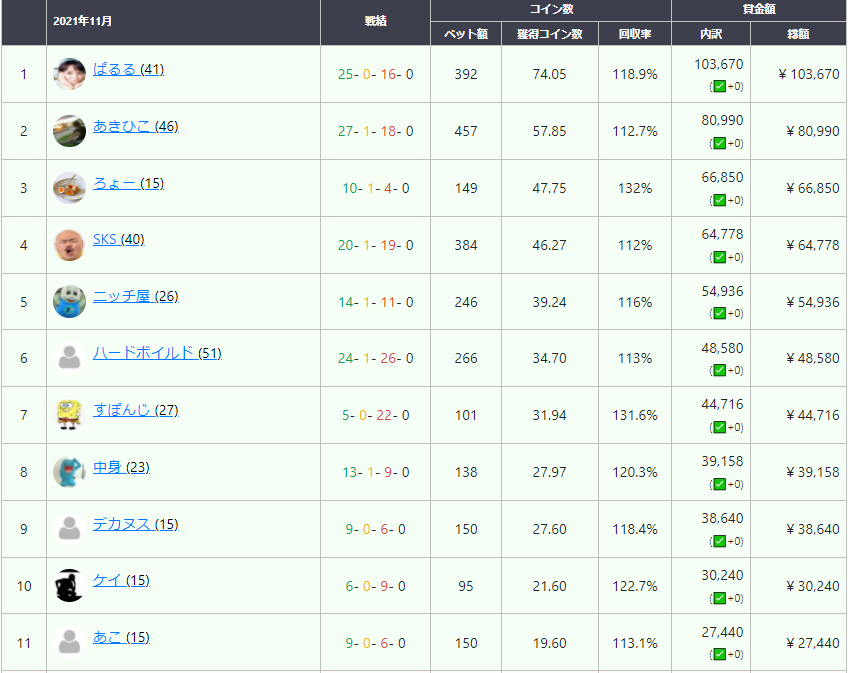This screenshot has width=848, height=673.
Task: Open ケイ (15) profile link
Action: (121, 580)
